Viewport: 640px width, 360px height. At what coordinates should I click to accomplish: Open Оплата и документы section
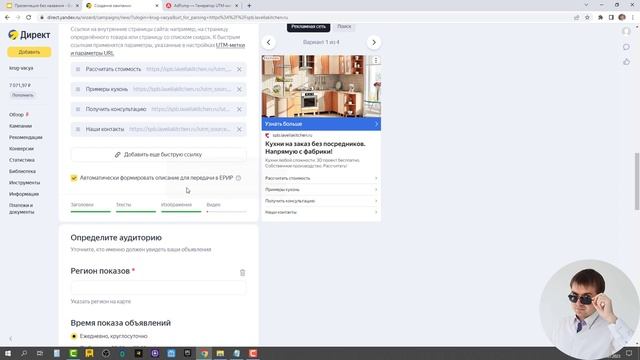pyautogui.click(x=21, y=209)
